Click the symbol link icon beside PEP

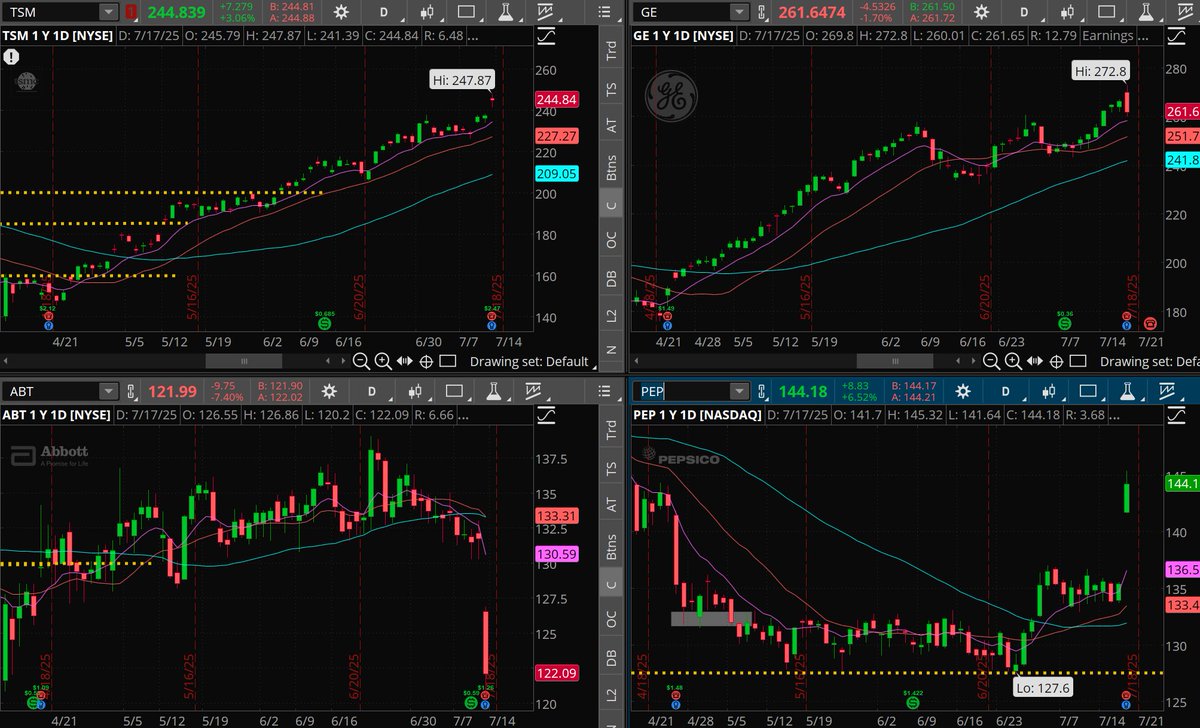[x=762, y=391]
